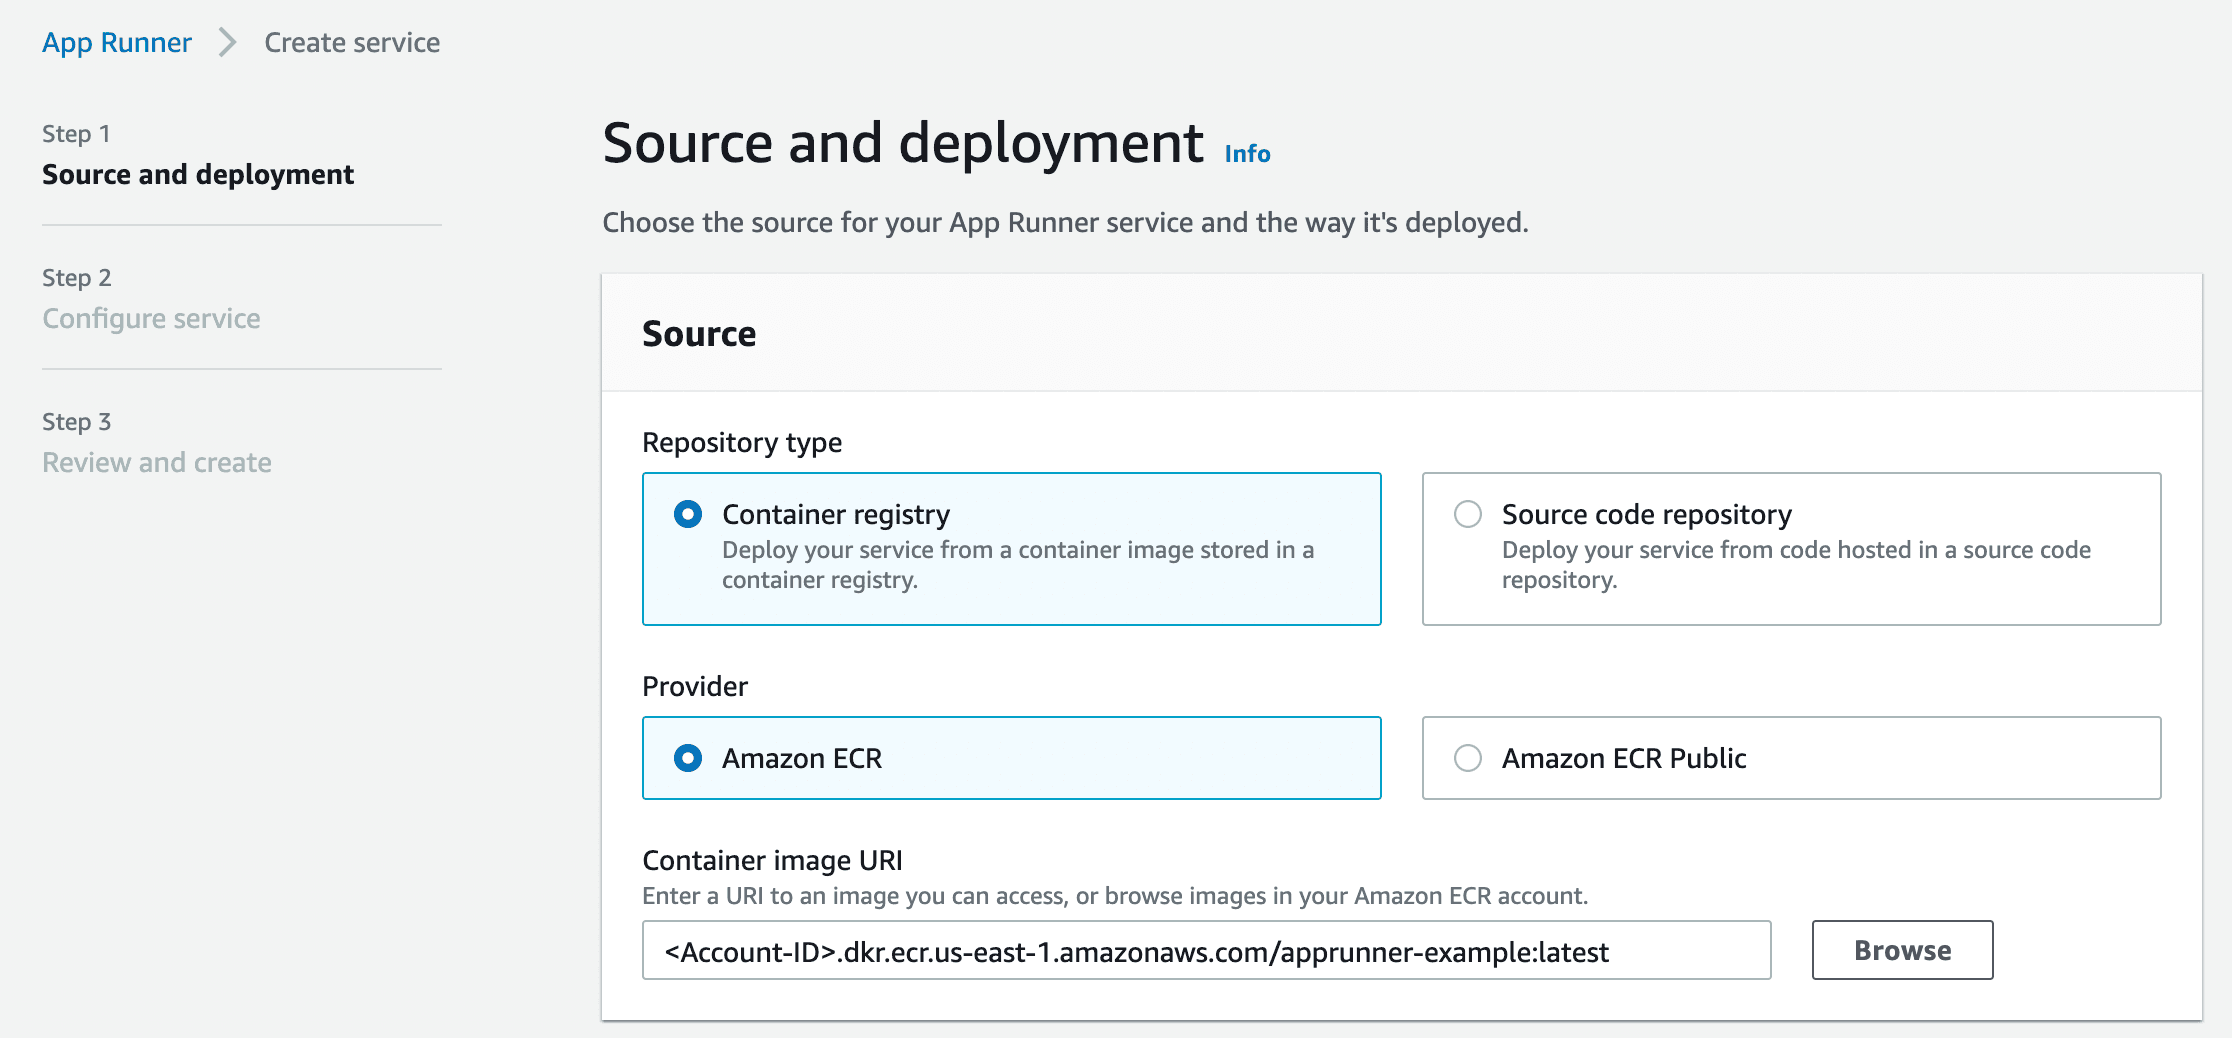Click the Source panel header
2232x1038 pixels.
click(x=699, y=334)
